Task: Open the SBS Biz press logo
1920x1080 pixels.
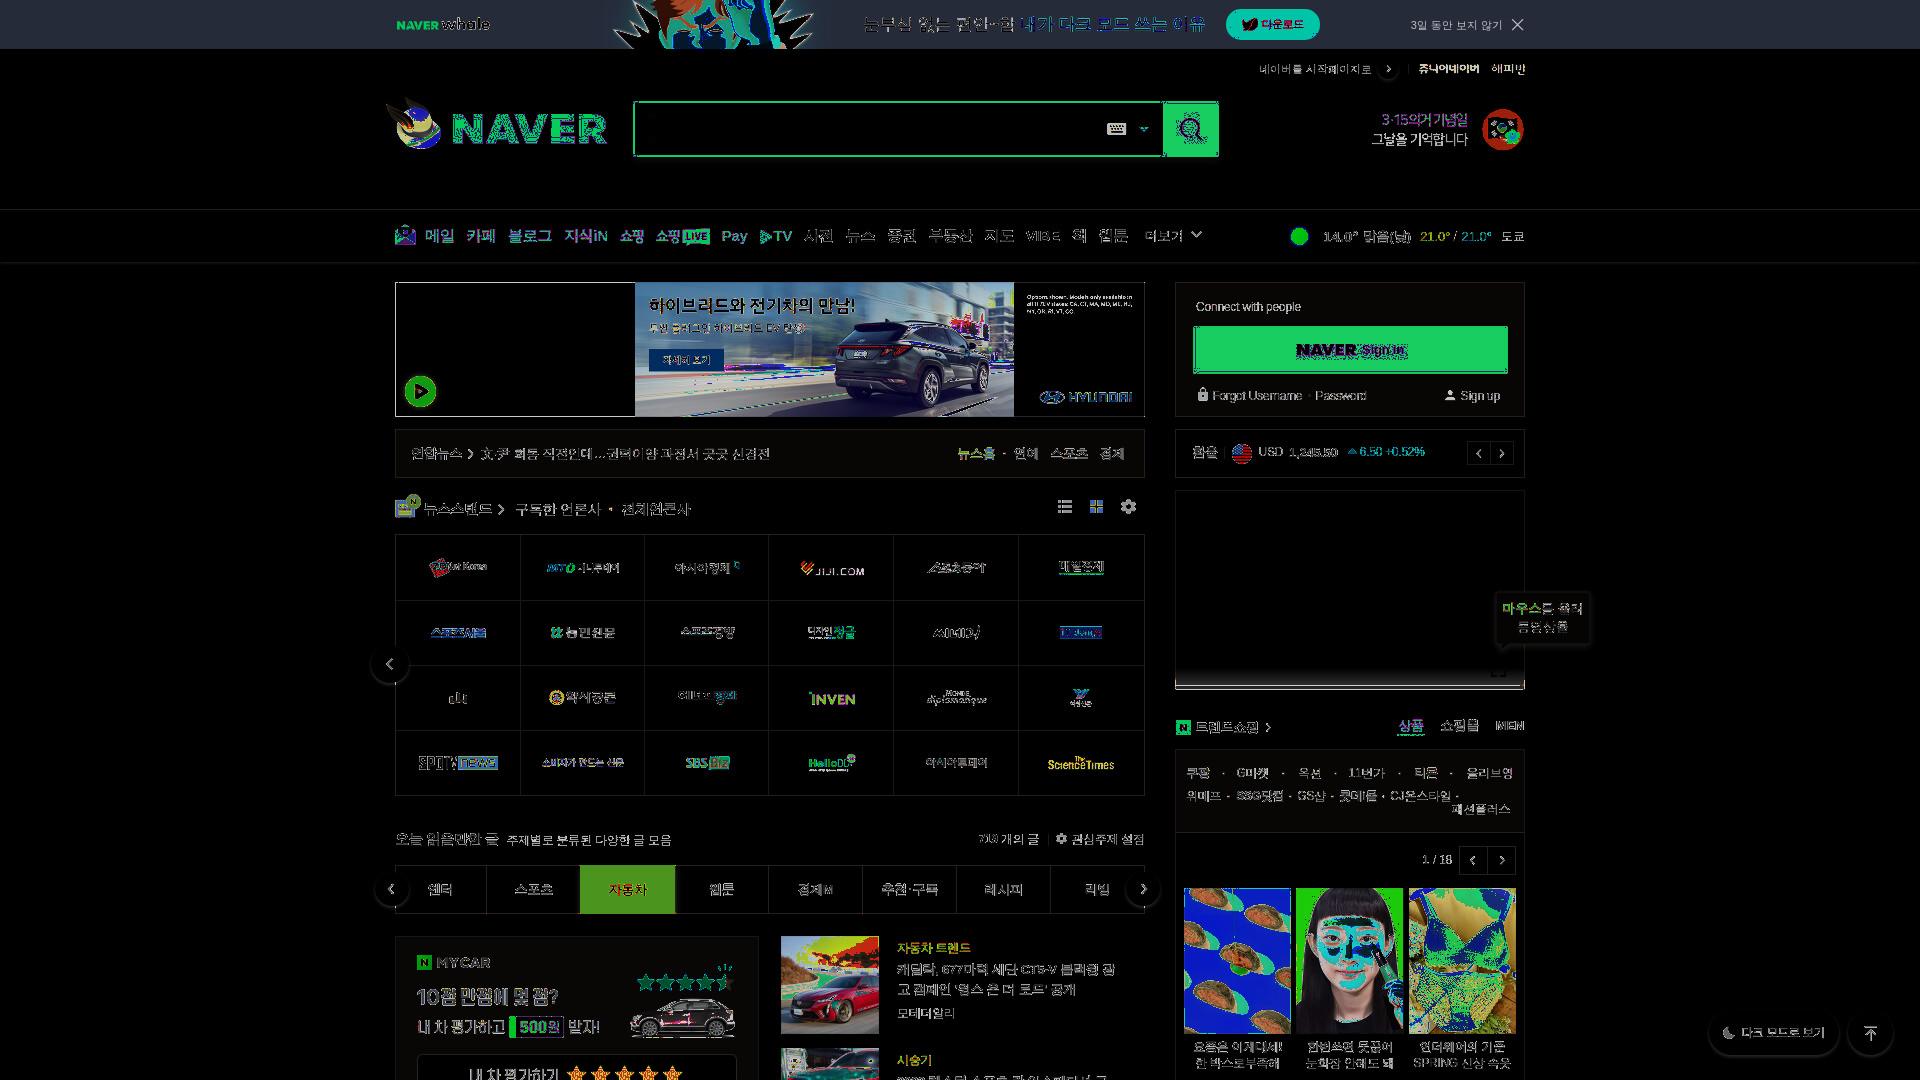Action: 707,763
